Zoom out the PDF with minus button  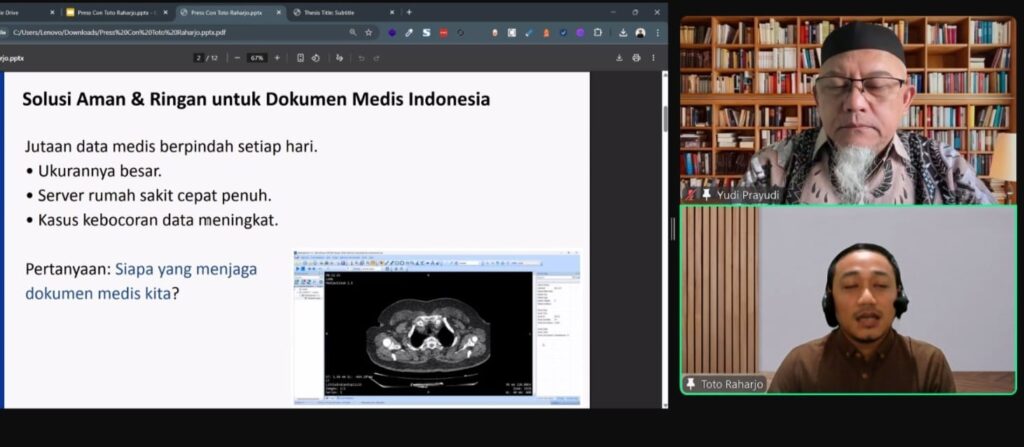point(237,58)
